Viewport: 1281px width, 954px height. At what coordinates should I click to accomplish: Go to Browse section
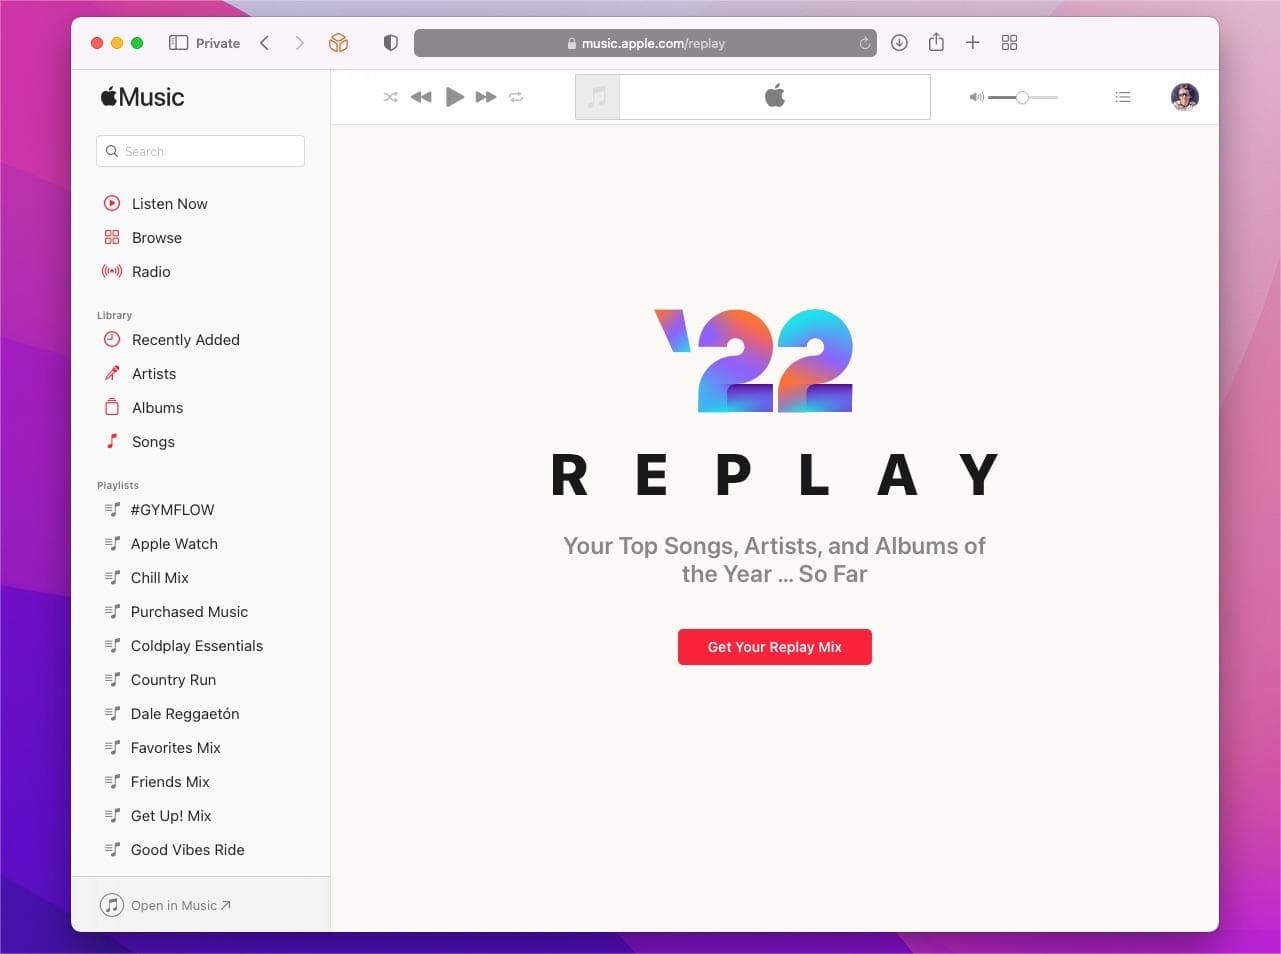click(x=142, y=238)
